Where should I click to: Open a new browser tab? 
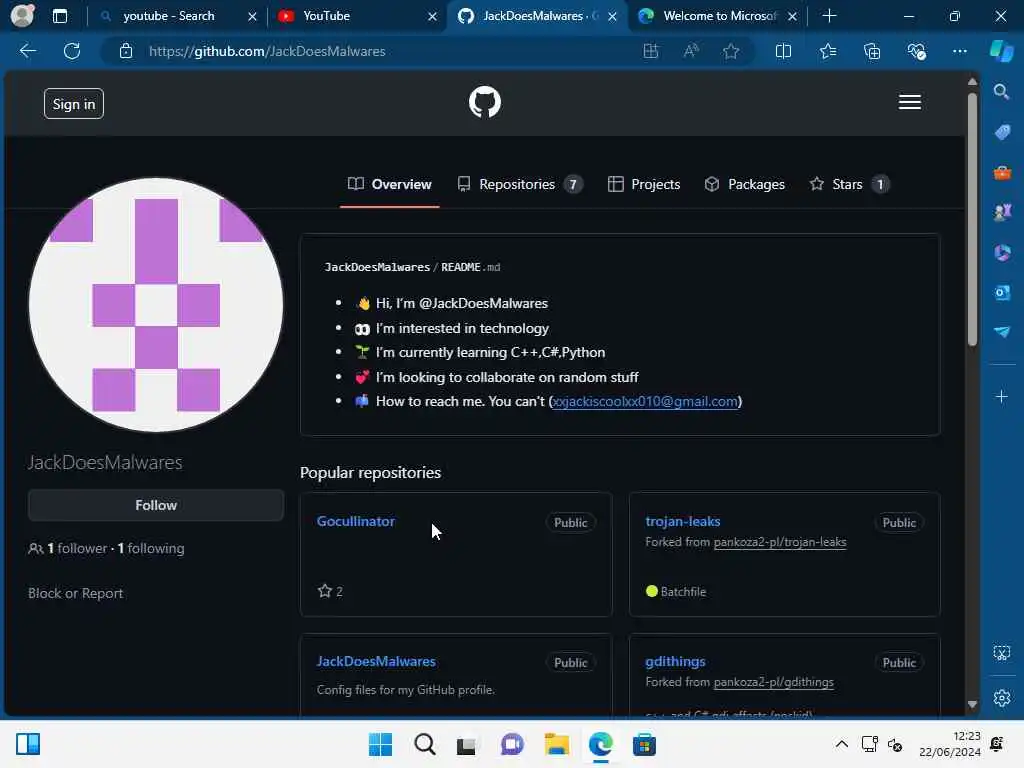point(829,16)
